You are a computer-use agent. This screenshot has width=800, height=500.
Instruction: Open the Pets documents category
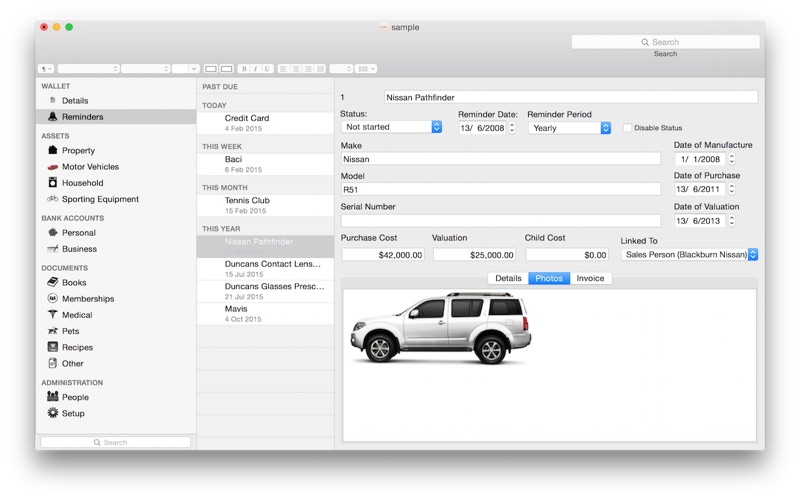click(70, 331)
